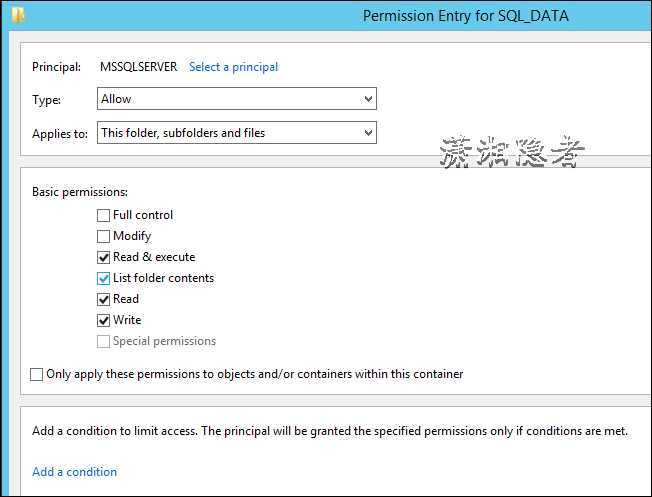Click the Special permissions checkbox

point(103,341)
